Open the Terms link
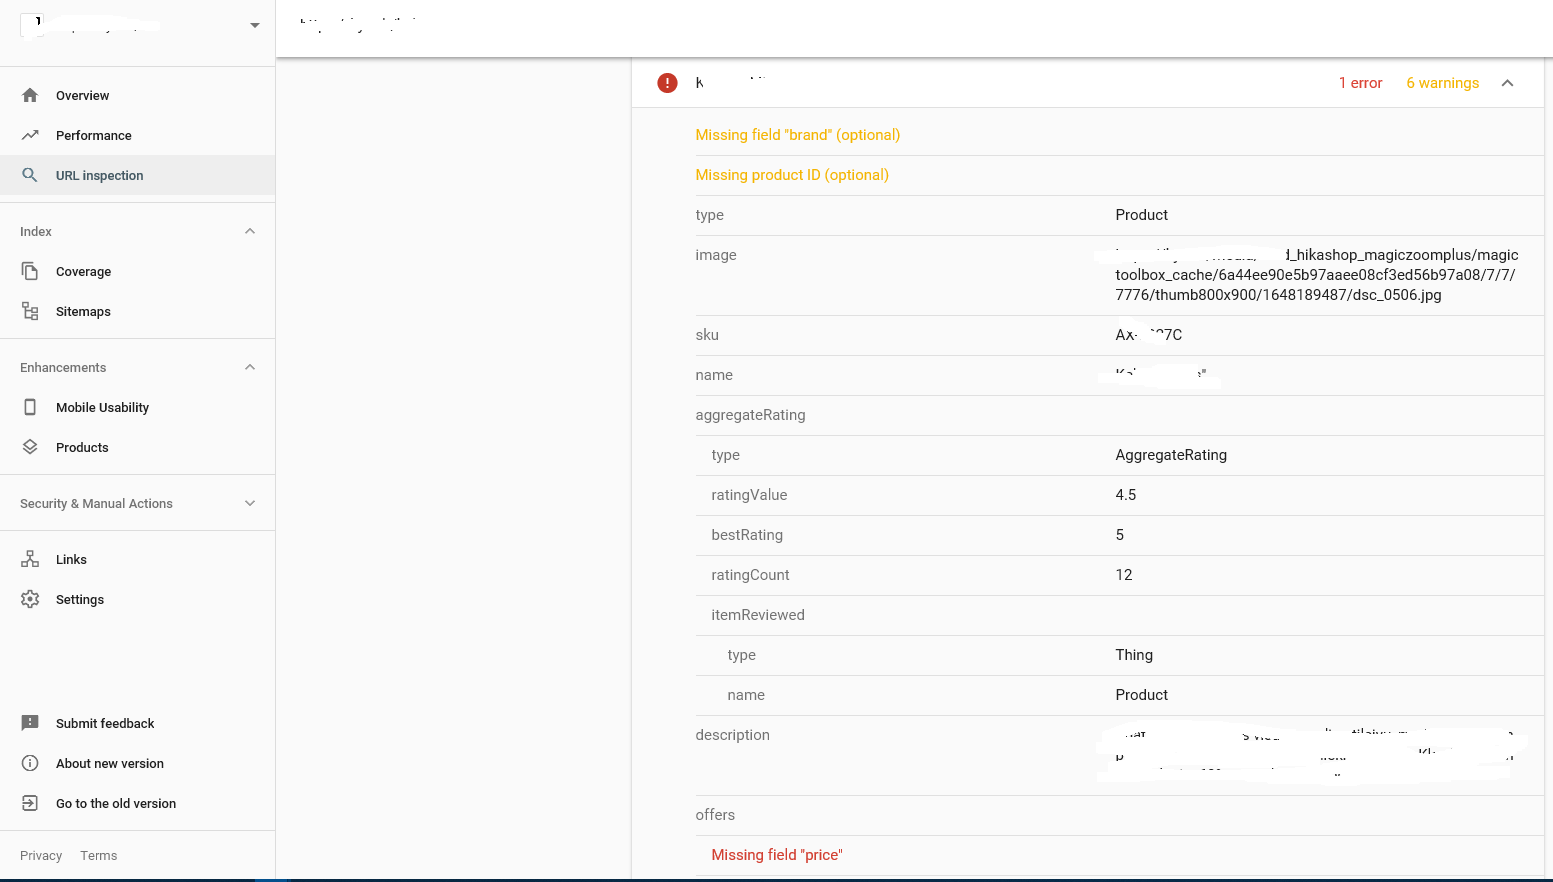1553x882 pixels. click(99, 855)
